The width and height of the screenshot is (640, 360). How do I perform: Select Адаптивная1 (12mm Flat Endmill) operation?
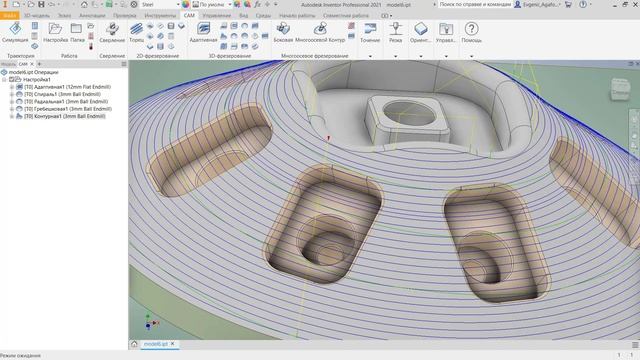click(x=67, y=87)
